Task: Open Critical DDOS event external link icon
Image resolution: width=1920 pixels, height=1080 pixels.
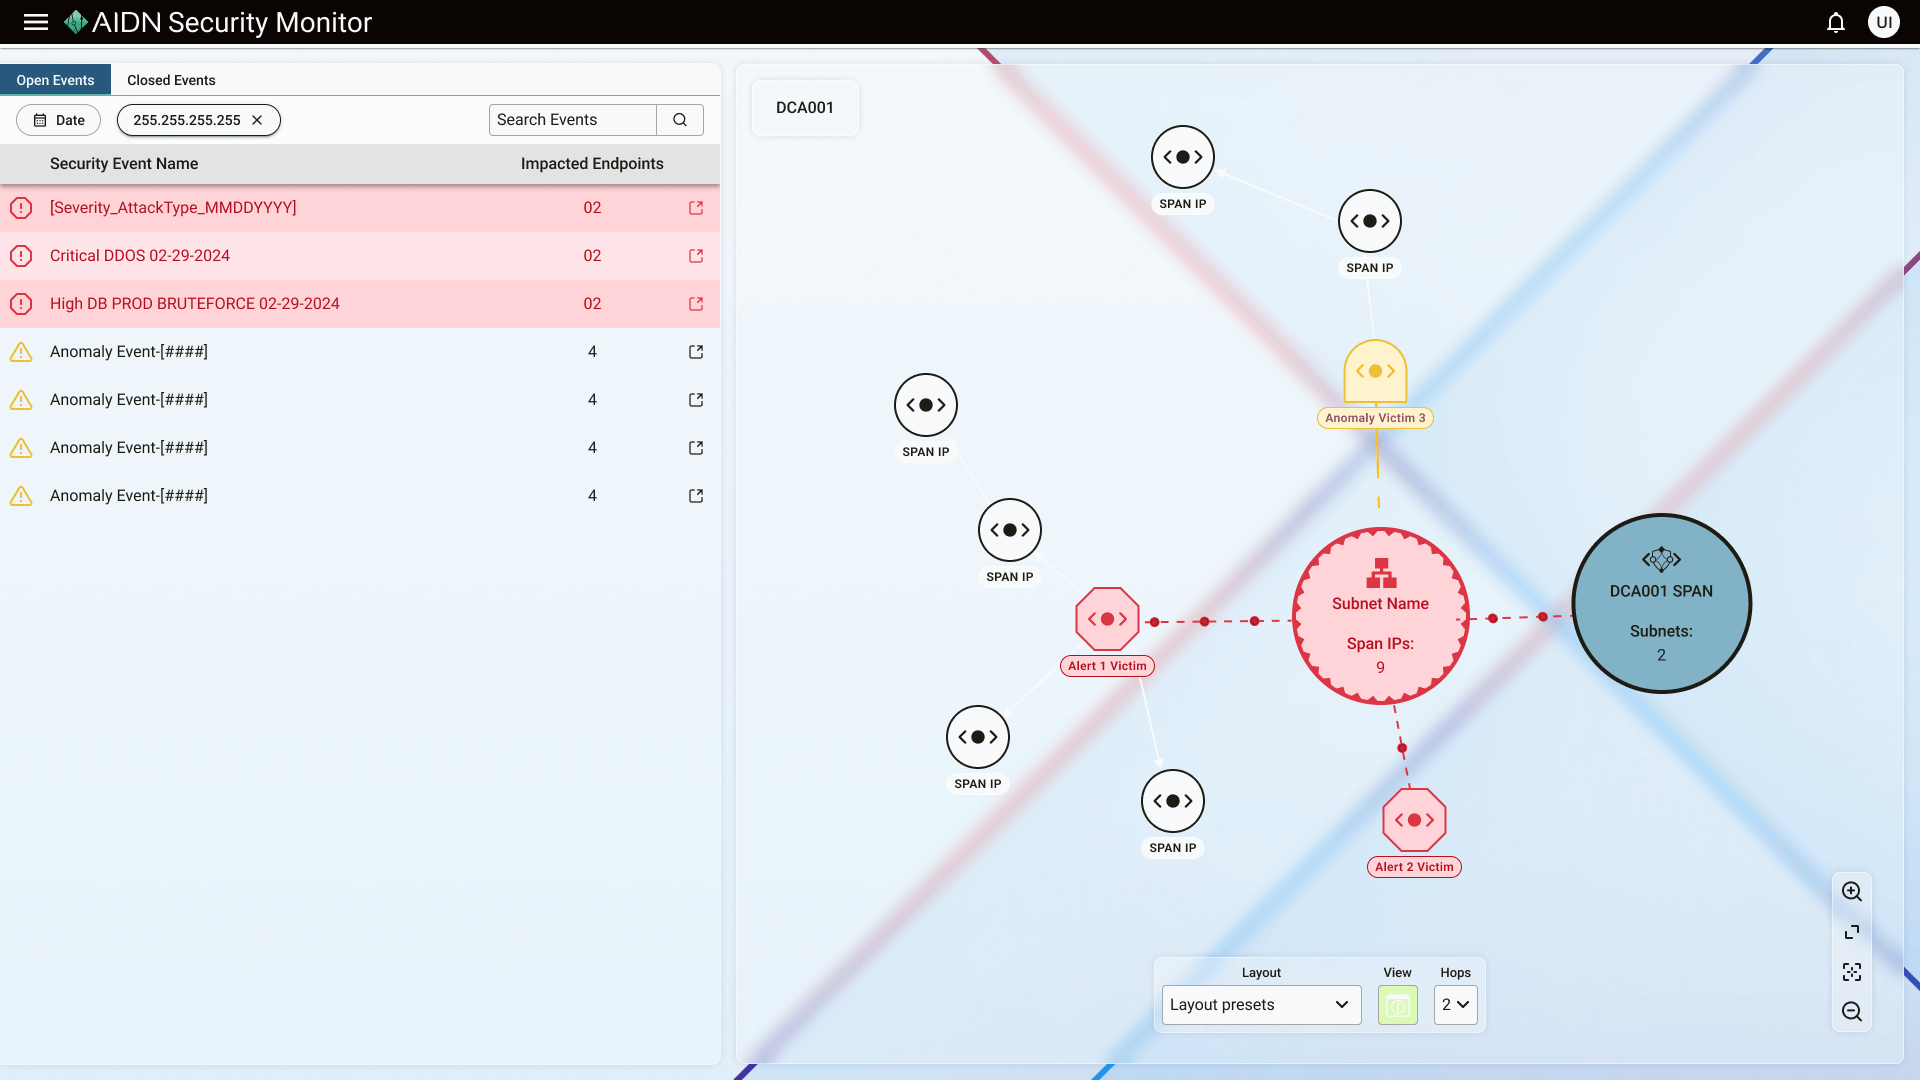Action: tap(696, 256)
